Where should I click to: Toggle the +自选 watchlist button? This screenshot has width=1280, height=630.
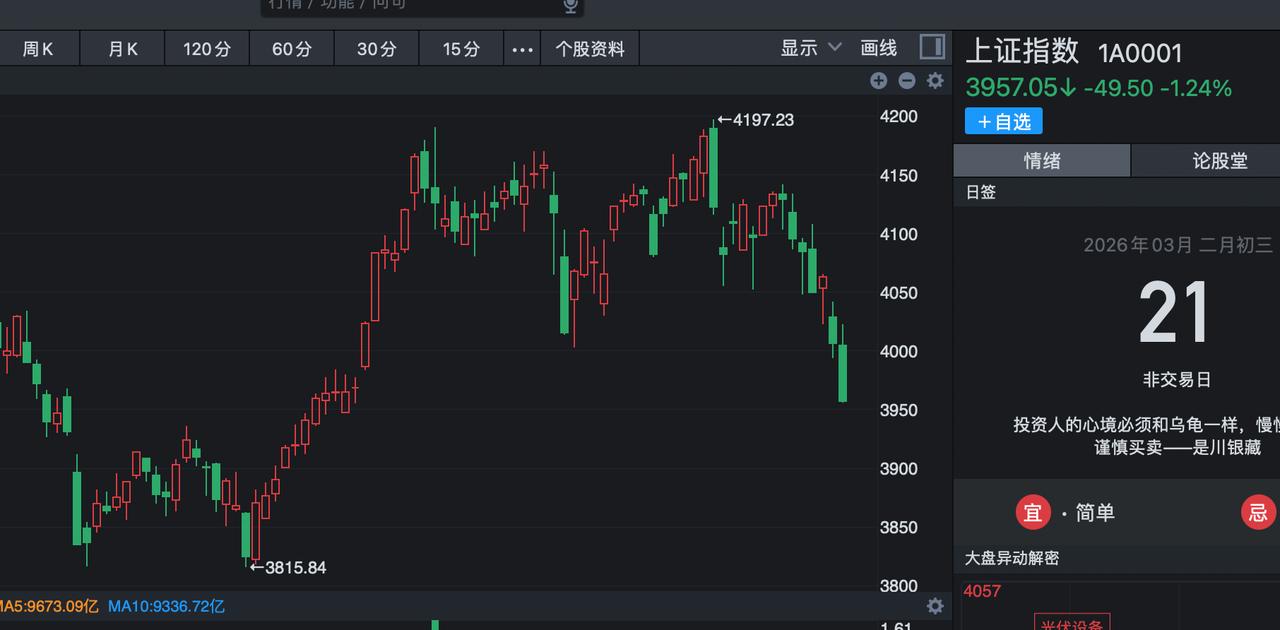[1003, 121]
